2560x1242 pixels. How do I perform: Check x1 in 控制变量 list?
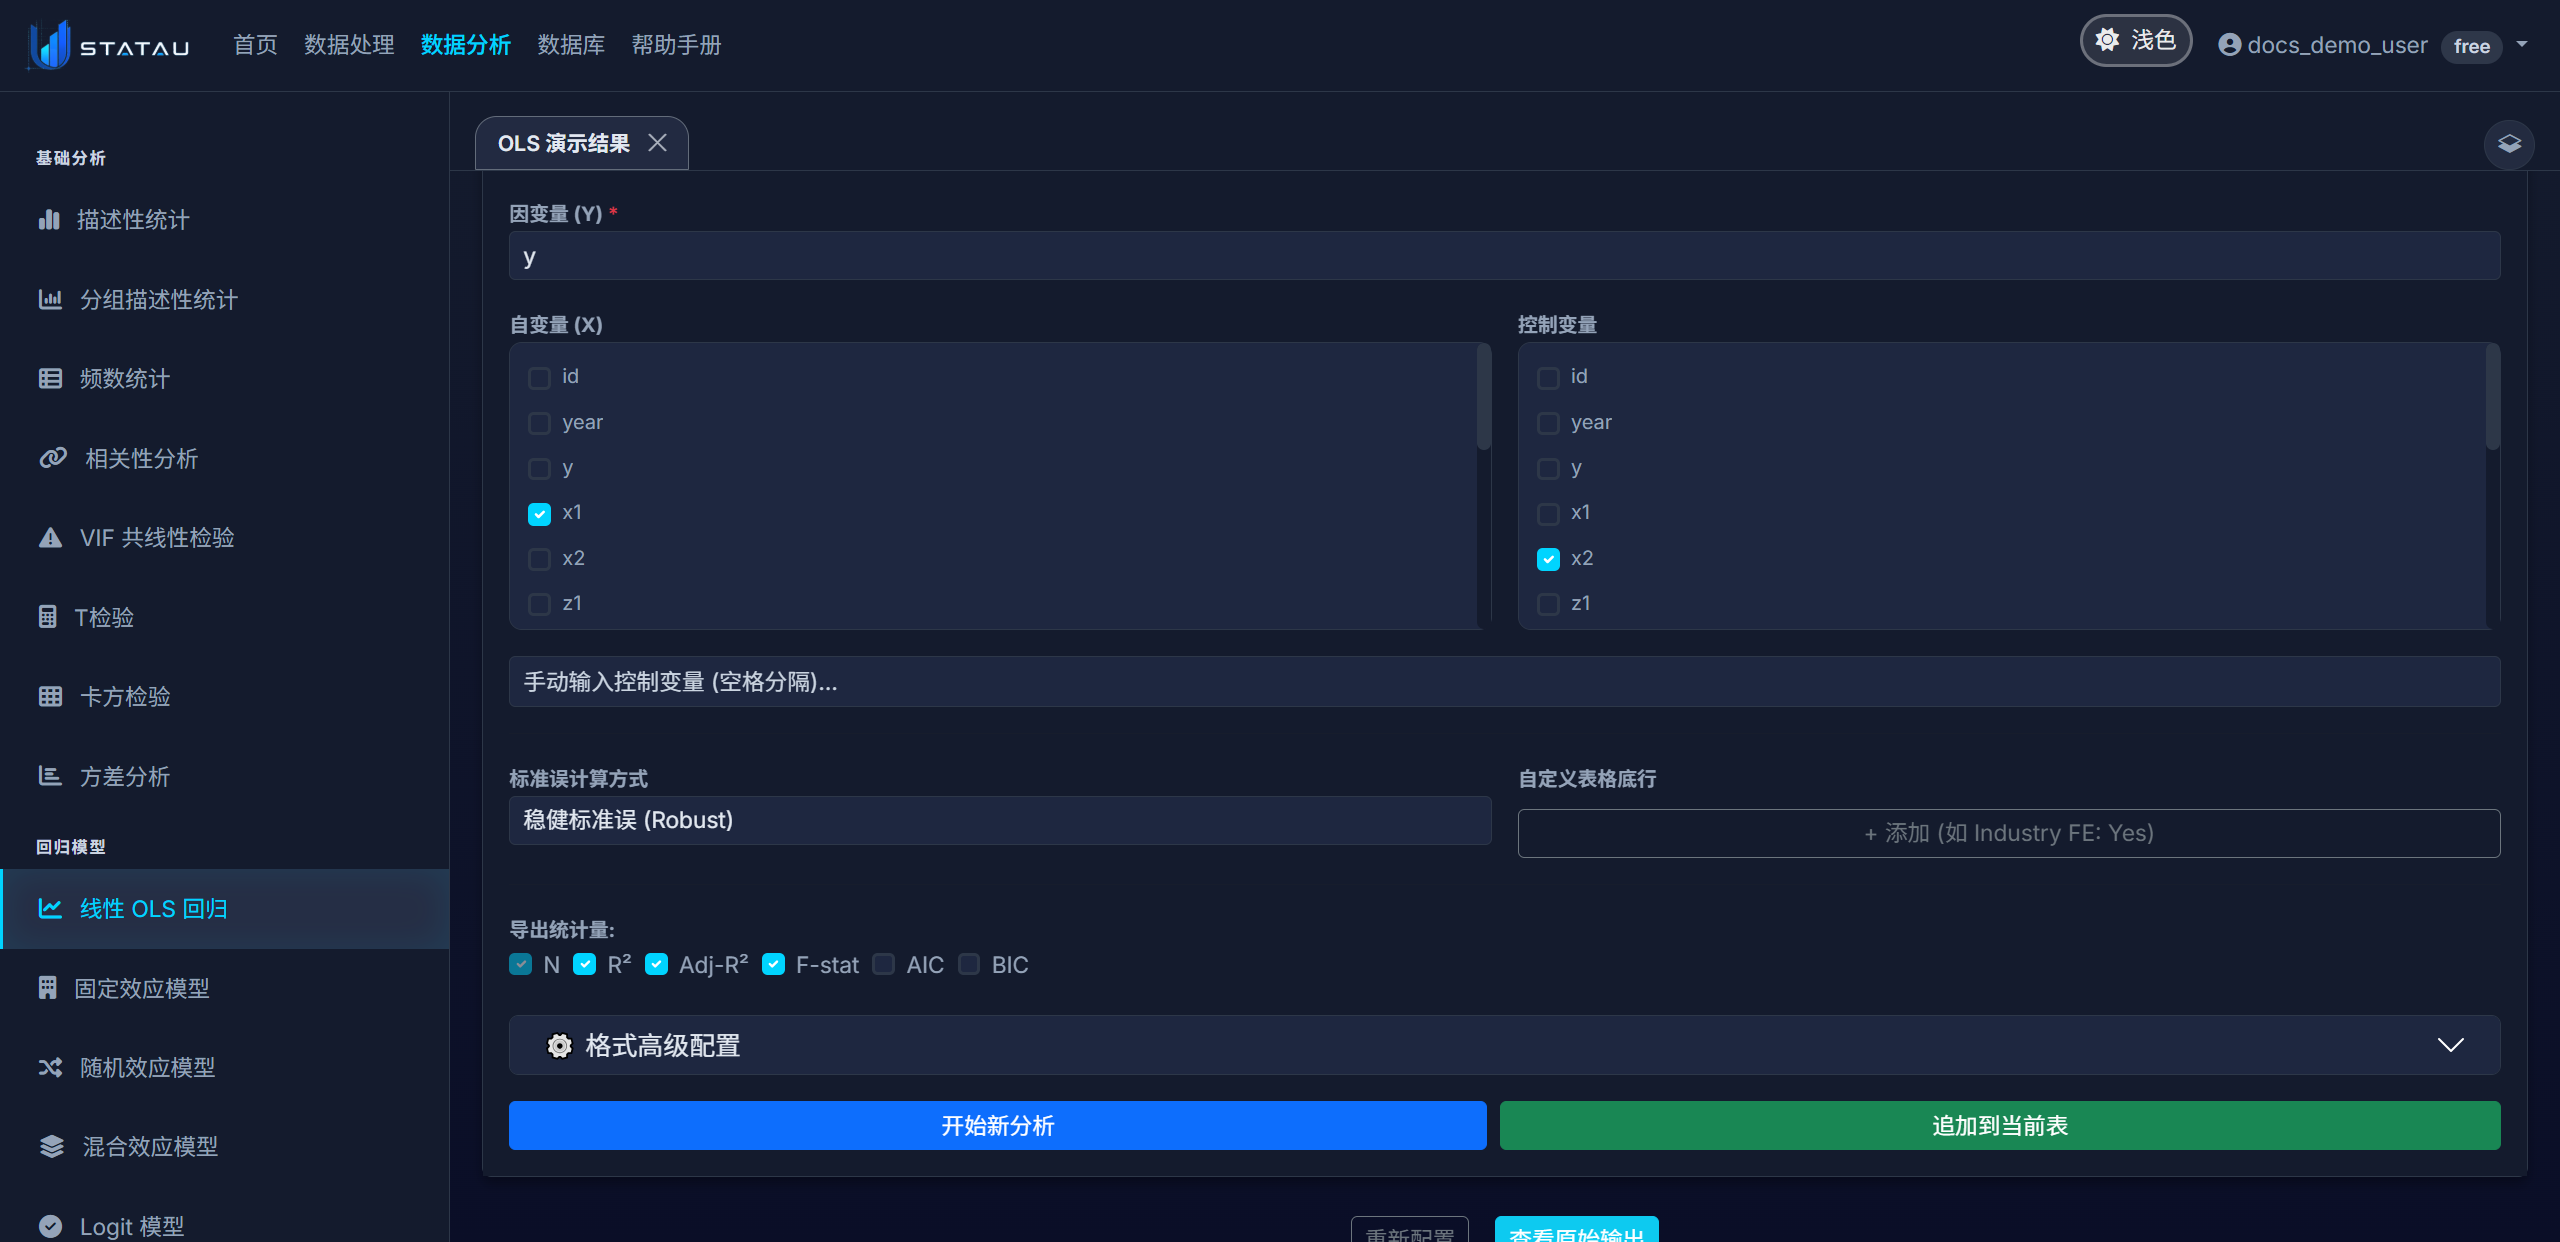click(1548, 513)
